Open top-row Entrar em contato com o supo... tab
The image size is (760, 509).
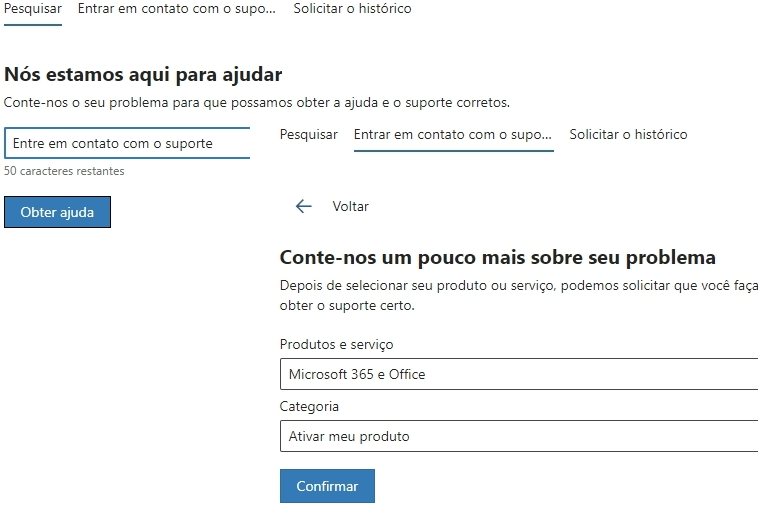tap(176, 9)
